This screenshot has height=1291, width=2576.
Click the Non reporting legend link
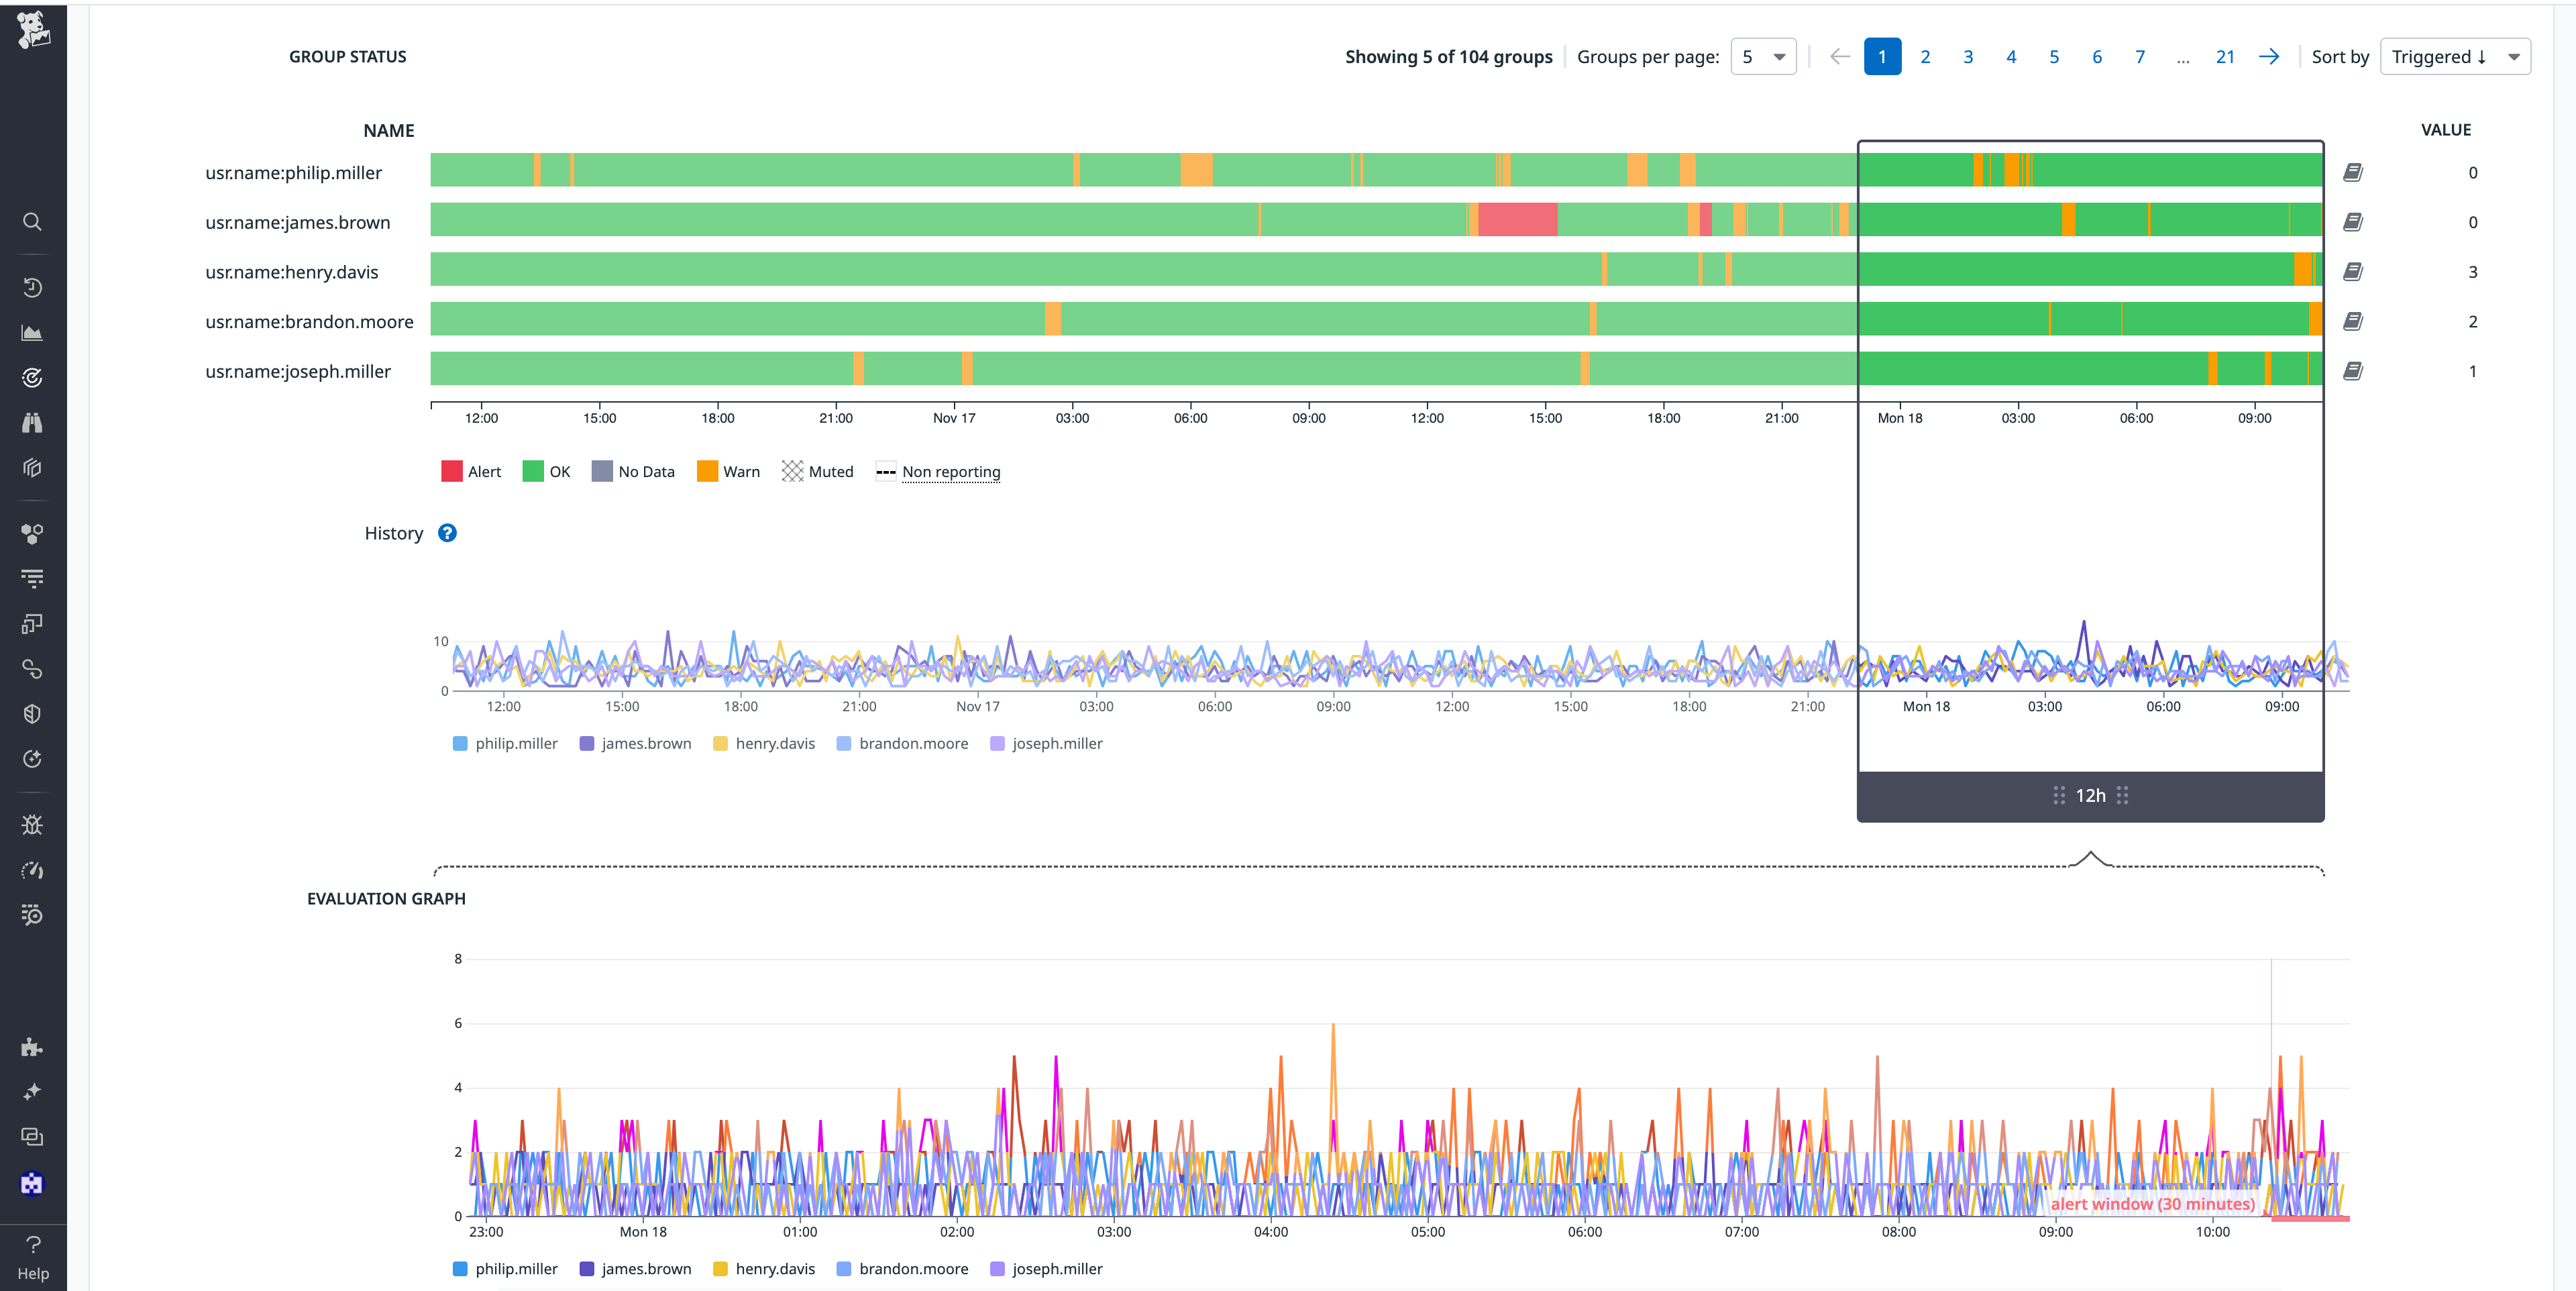coord(950,471)
